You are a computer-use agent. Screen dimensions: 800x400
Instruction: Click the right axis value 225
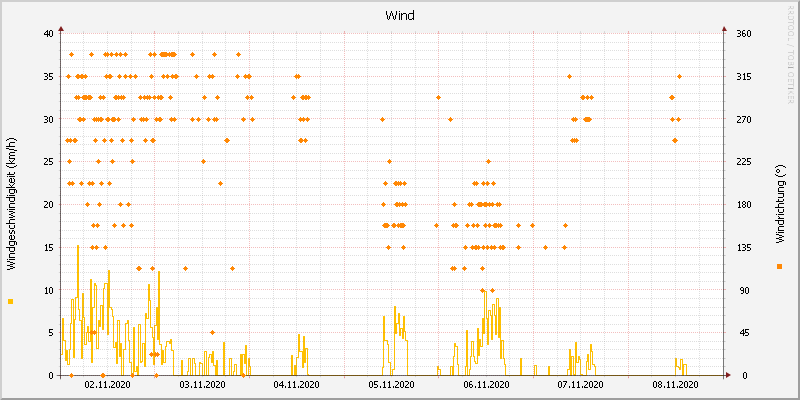[x=744, y=162]
